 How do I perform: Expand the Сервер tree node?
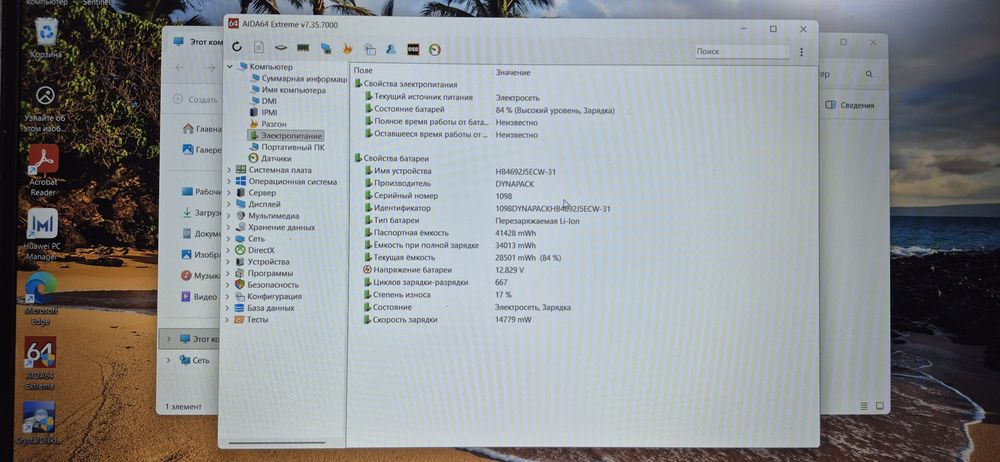228,193
